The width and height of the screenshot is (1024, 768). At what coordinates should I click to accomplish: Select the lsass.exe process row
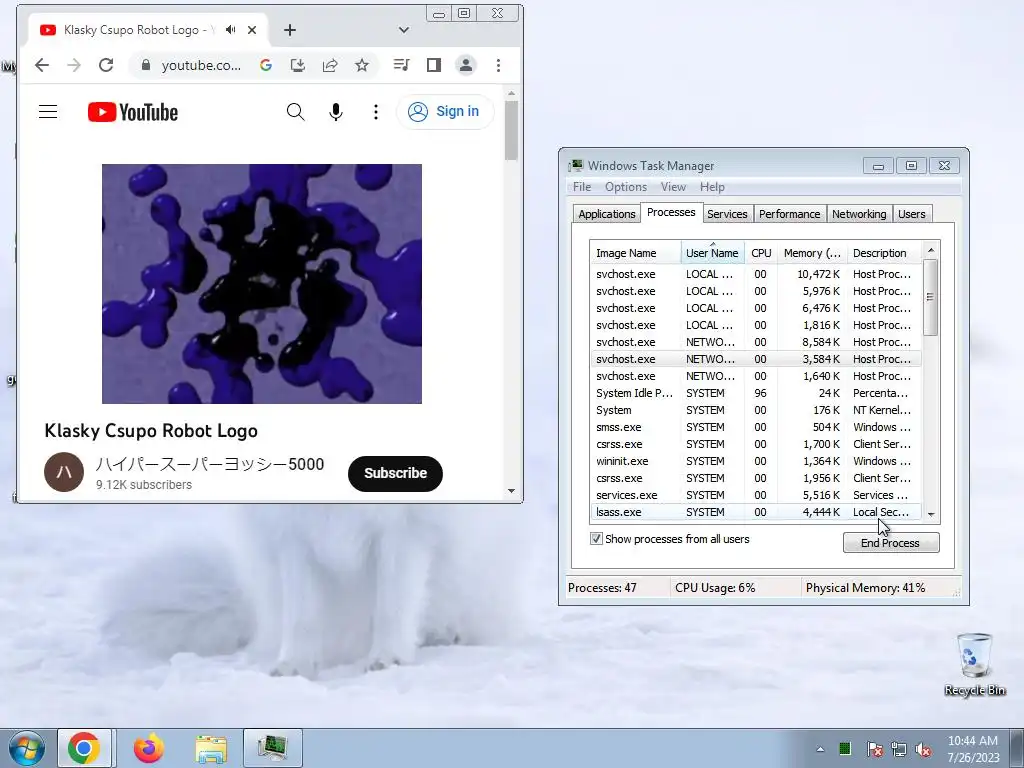tap(756, 512)
